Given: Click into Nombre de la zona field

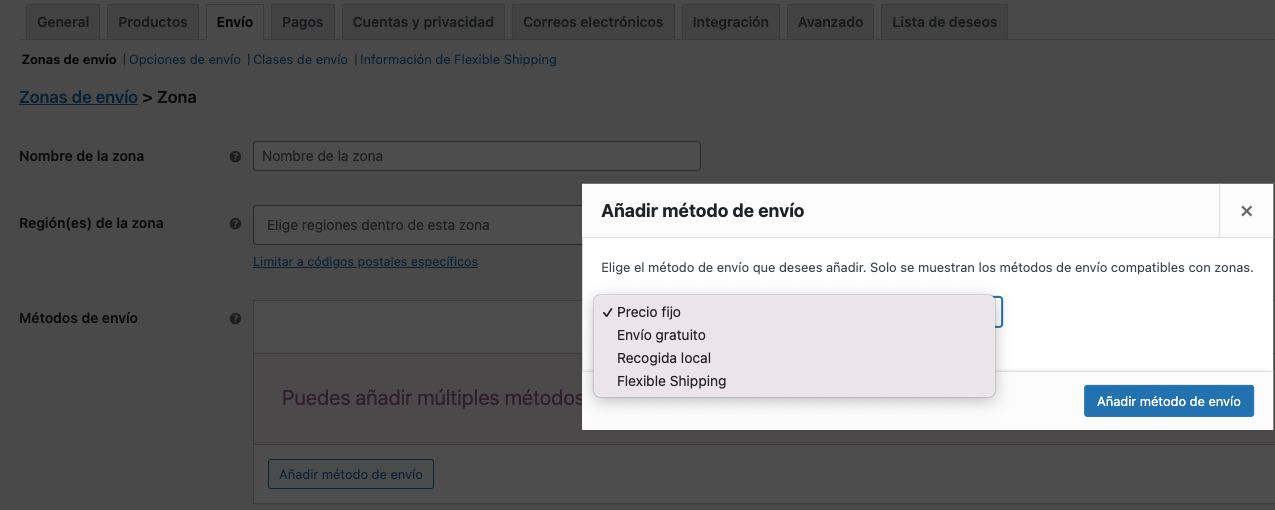Looking at the screenshot, I should [x=477, y=156].
